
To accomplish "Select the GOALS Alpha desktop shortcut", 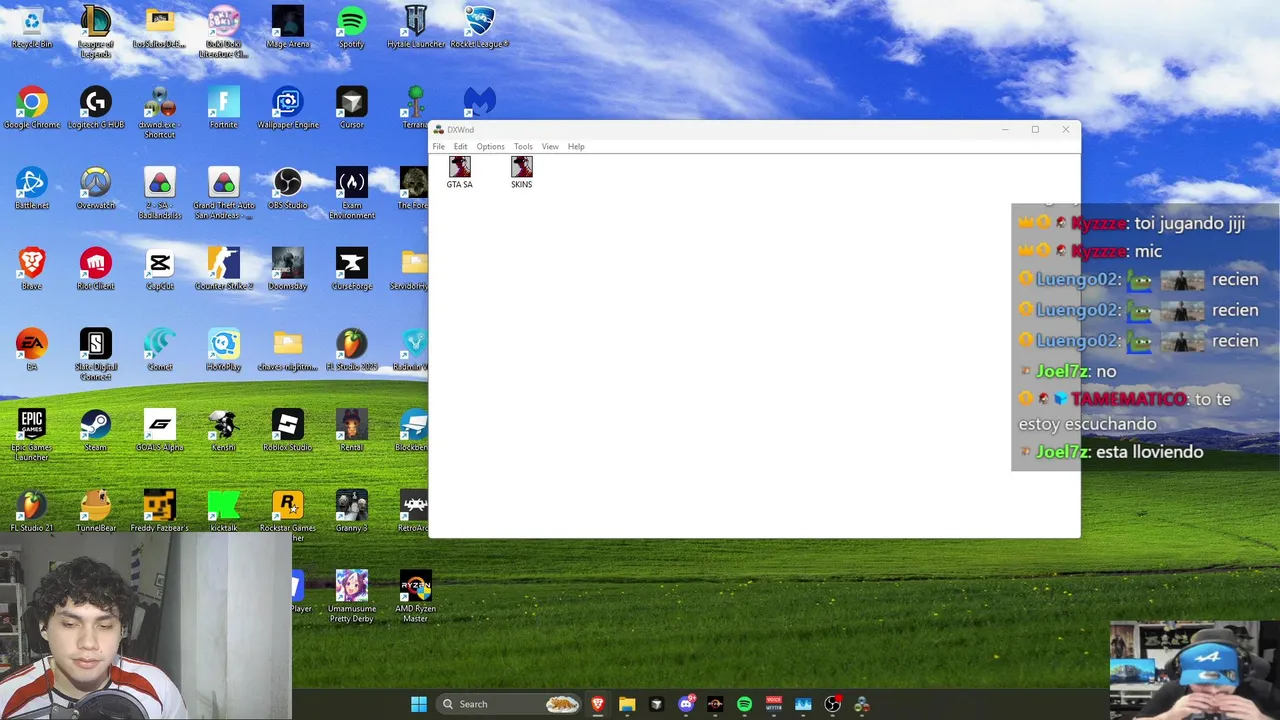I will [160, 430].
